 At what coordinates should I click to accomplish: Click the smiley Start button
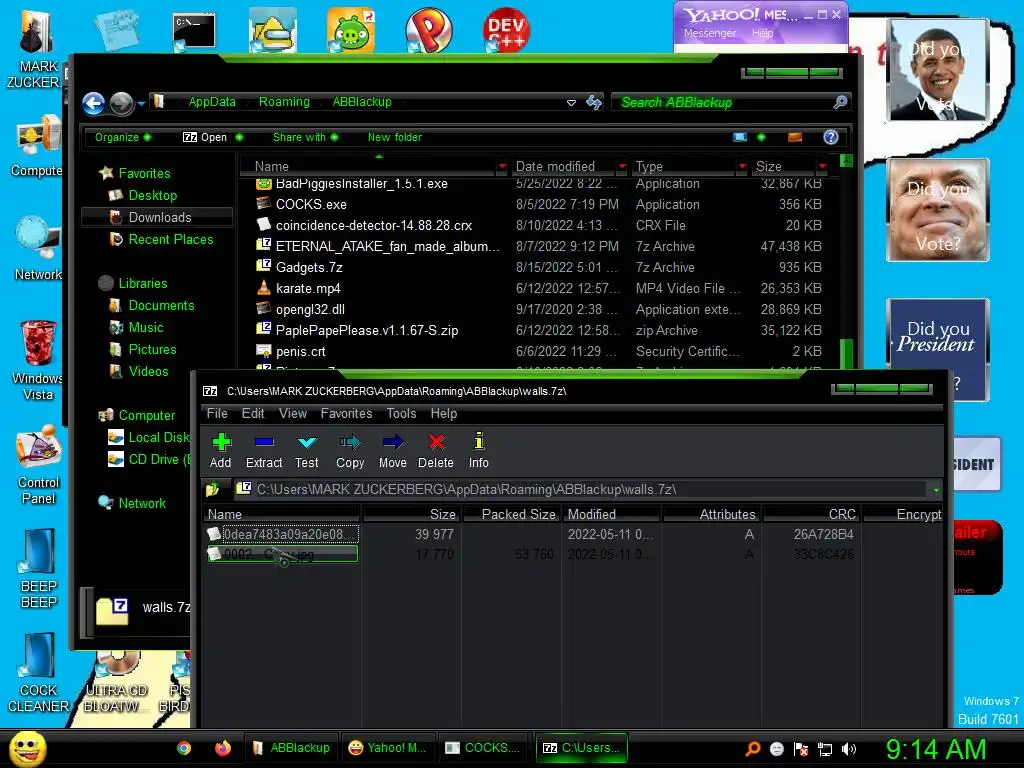[x=27, y=748]
